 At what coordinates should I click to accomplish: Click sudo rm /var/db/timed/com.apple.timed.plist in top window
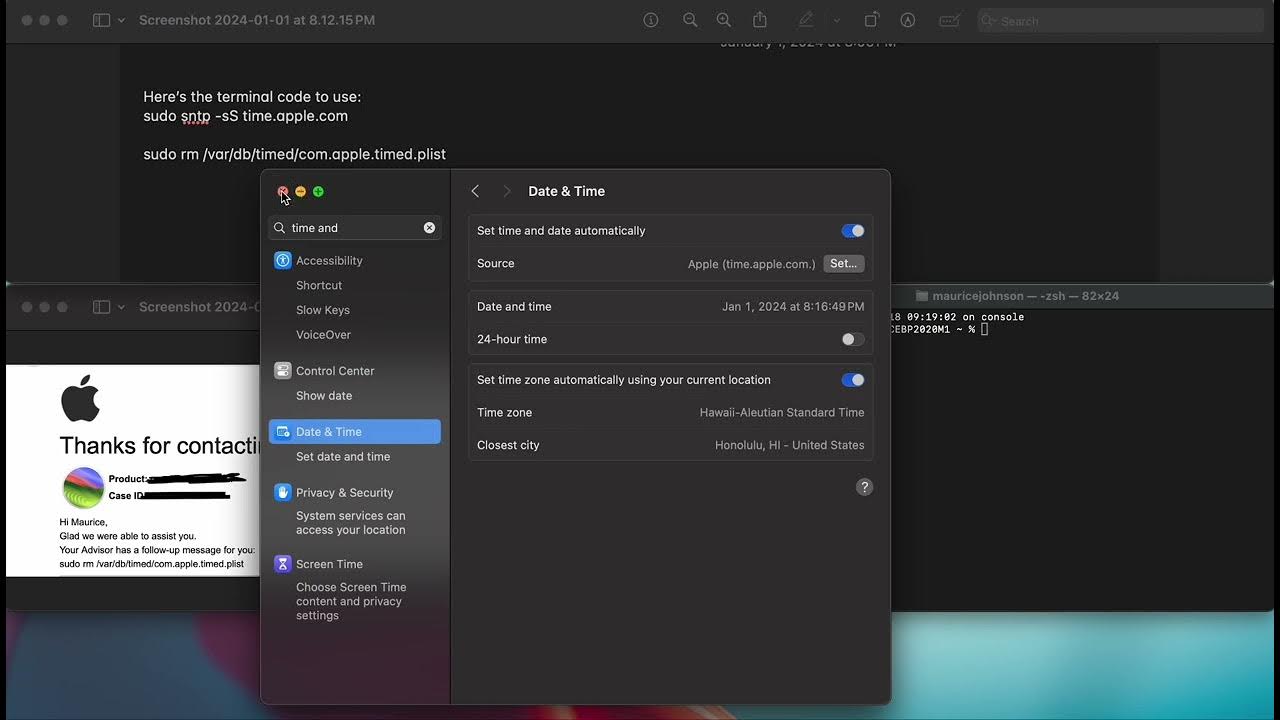[294, 154]
